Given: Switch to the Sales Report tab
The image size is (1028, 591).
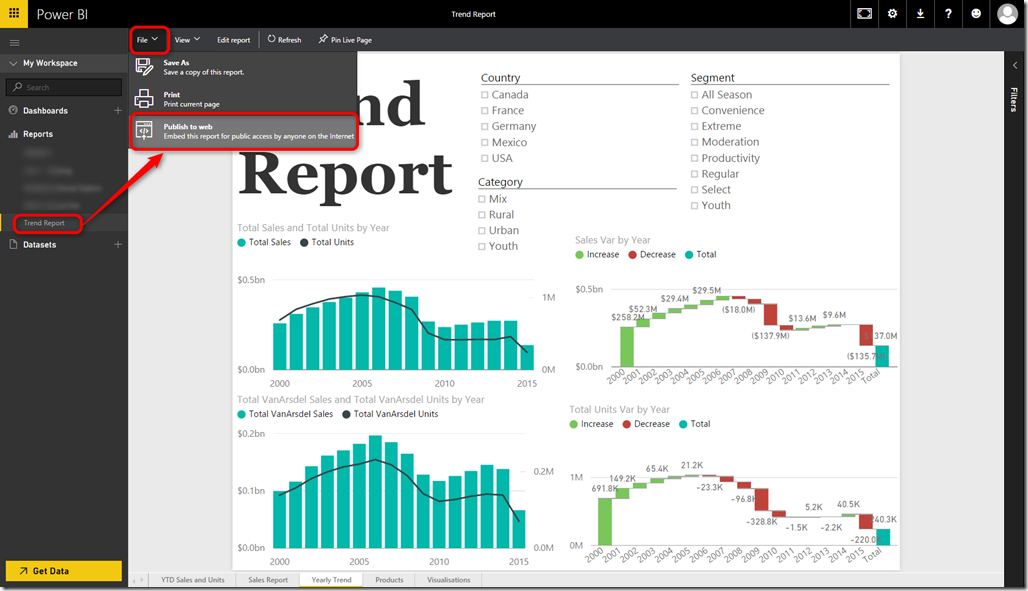Looking at the screenshot, I should tap(267, 580).
